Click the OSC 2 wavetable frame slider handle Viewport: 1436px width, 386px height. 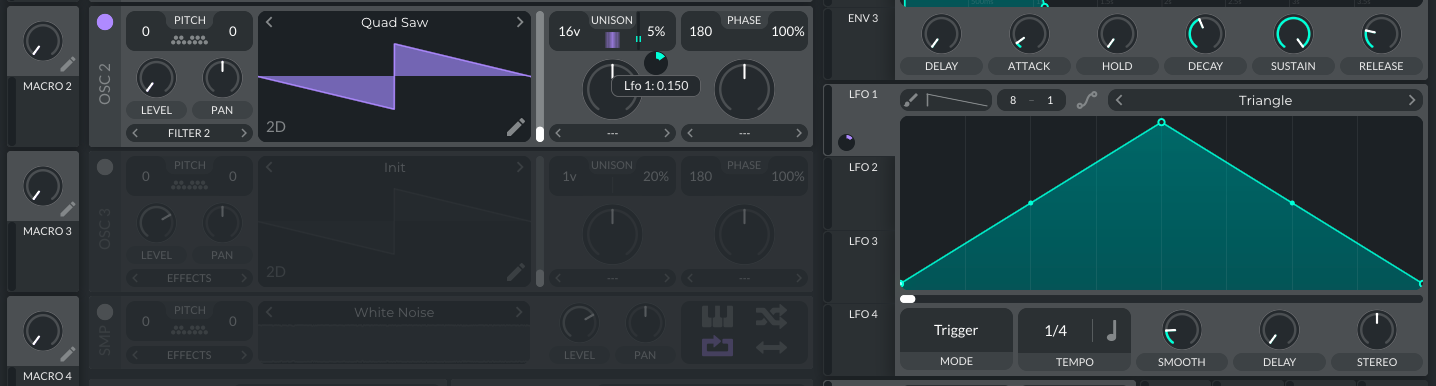[540, 134]
